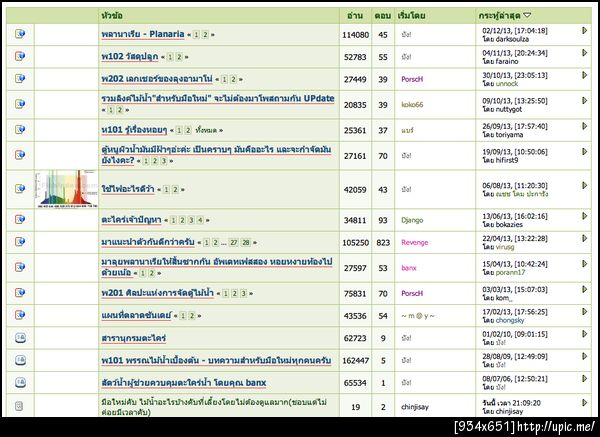This screenshot has width=600, height=437.
Task: Jump to last post by nuttygot arrow
Action: [x=584, y=100]
